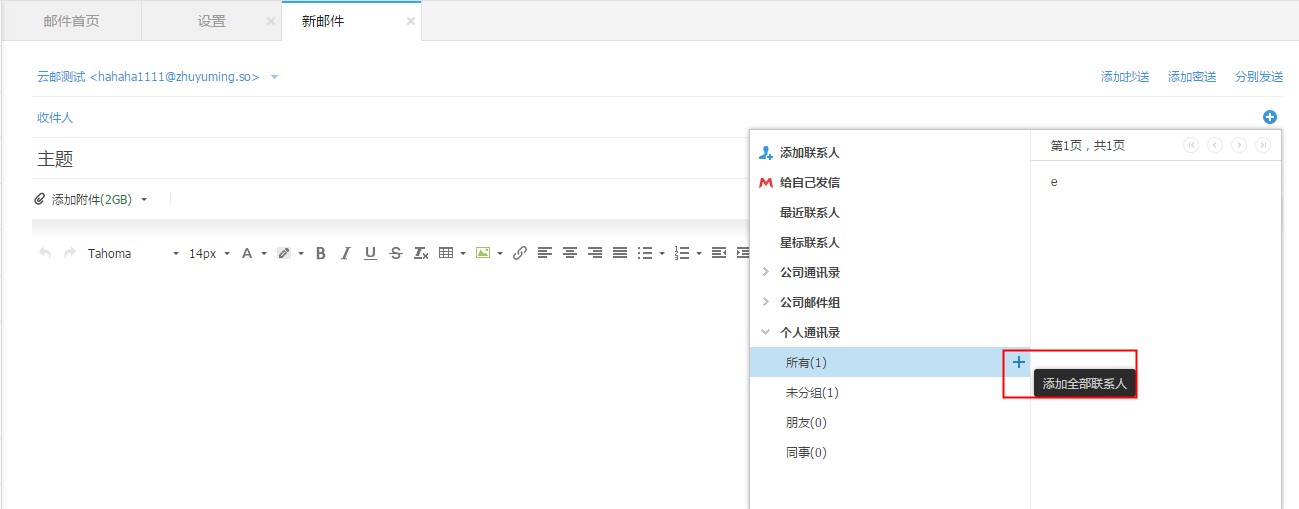Select the 未分组(1) contact group
Viewport: 1299px width, 509px height.
tap(812, 393)
